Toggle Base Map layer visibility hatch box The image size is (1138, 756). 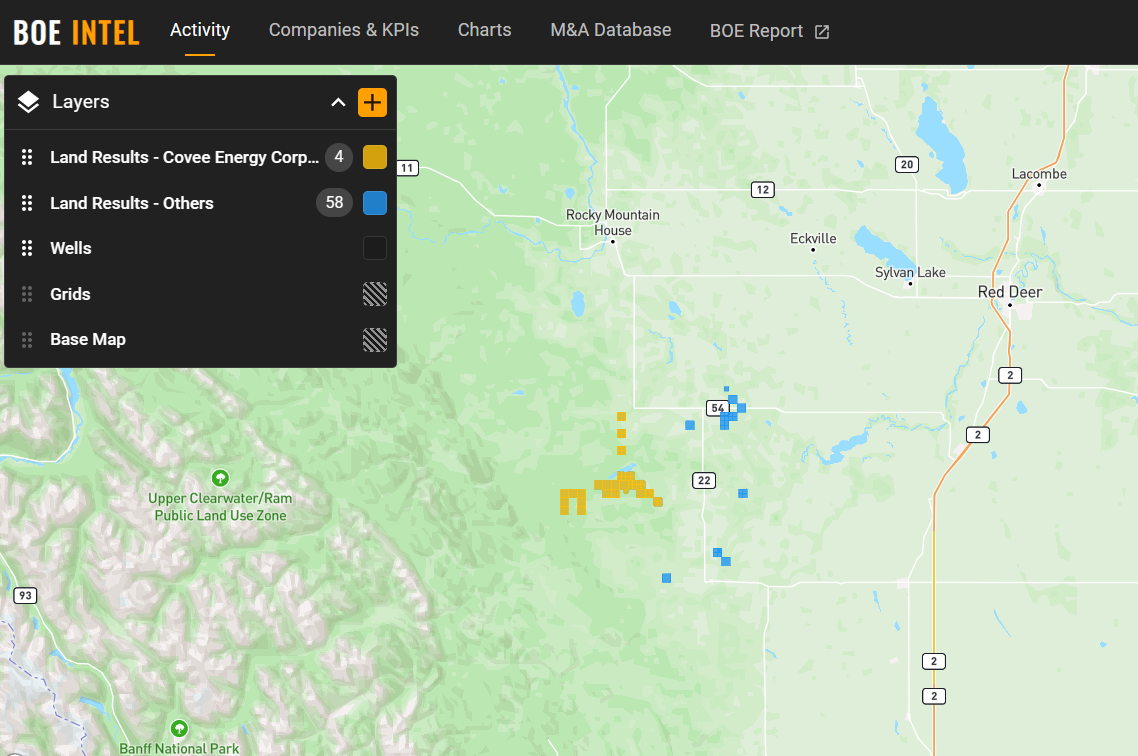[x=374, y=340]
